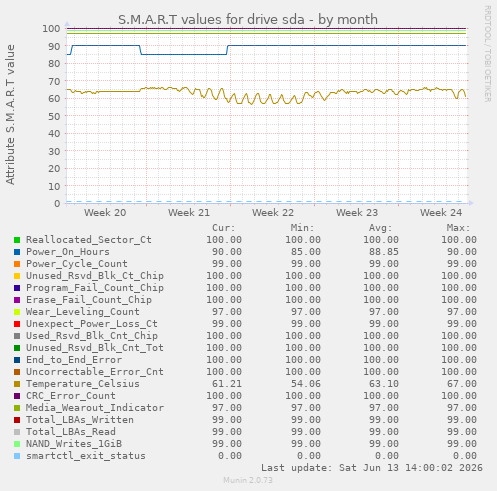Click the NAND_Writes_1GiB light green swatch
497x491 pixels.
(x=17, y=444)
